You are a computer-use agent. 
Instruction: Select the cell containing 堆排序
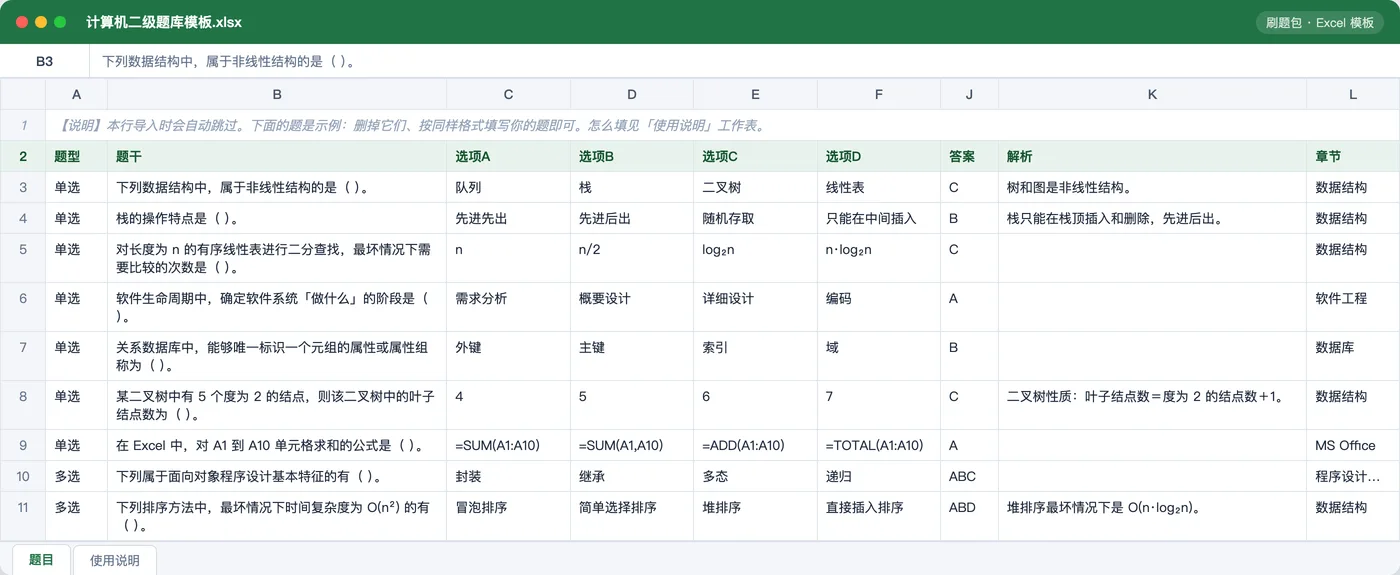click(x=756, y=516)
